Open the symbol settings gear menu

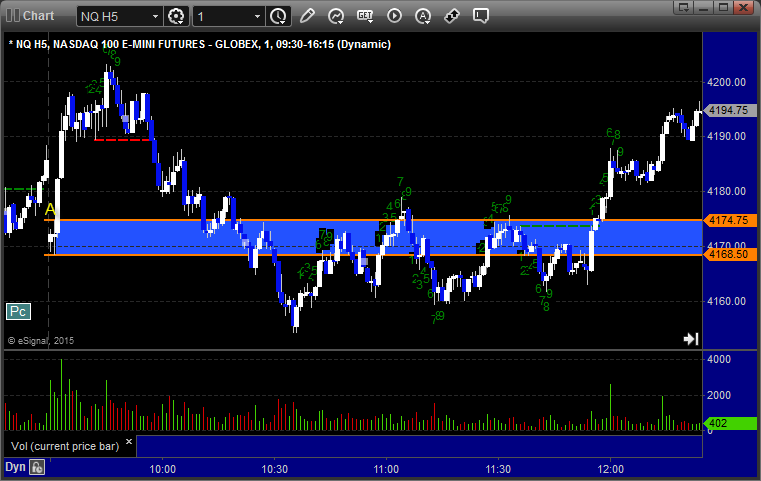coord(176,17)
